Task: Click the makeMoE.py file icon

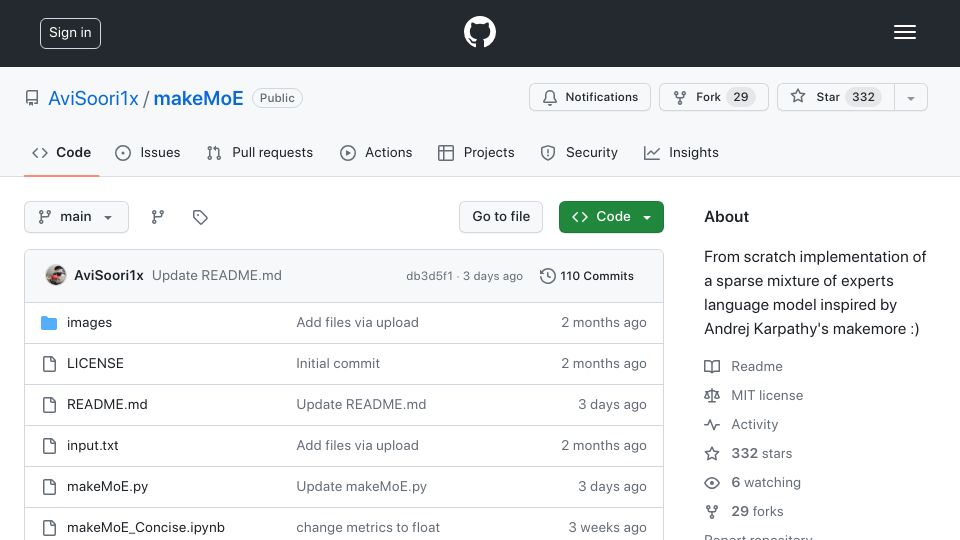Action: point(49,487)
